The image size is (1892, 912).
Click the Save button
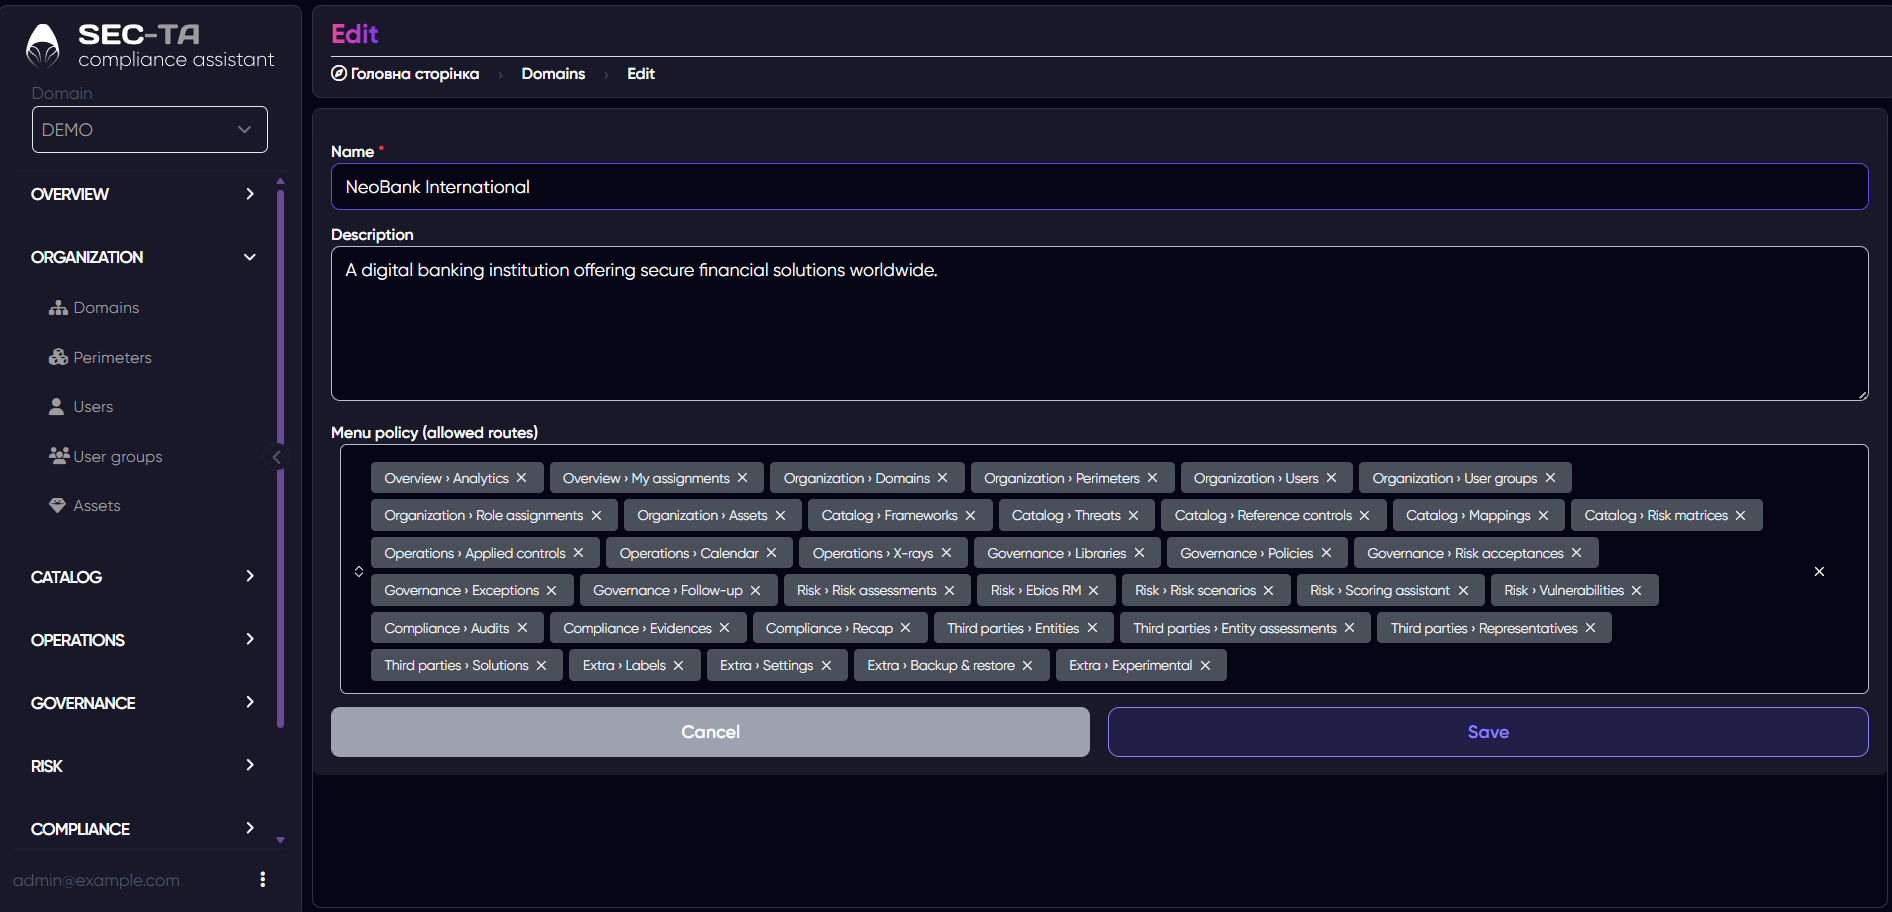coord(1488,732)
